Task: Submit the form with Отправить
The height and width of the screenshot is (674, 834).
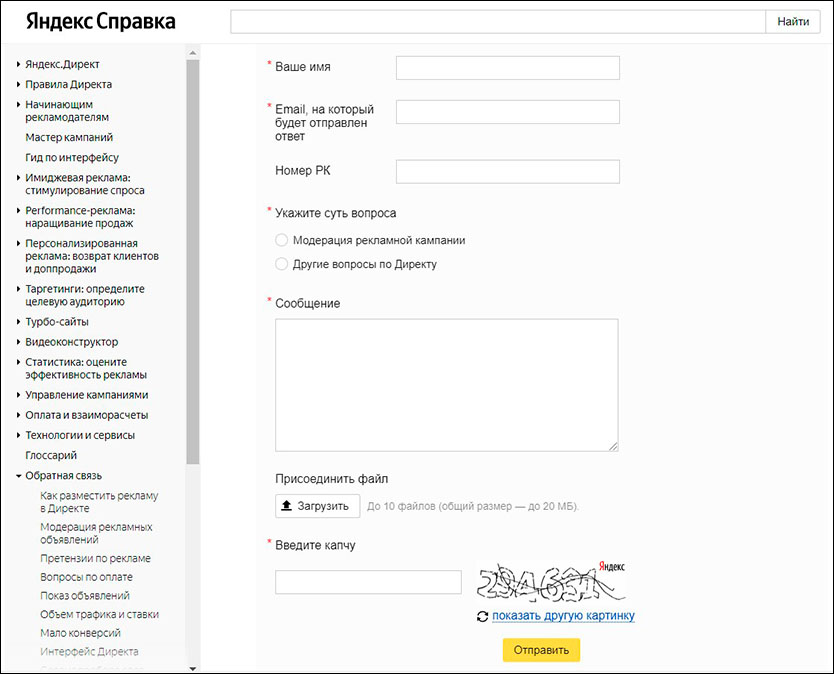Action: 541,650
